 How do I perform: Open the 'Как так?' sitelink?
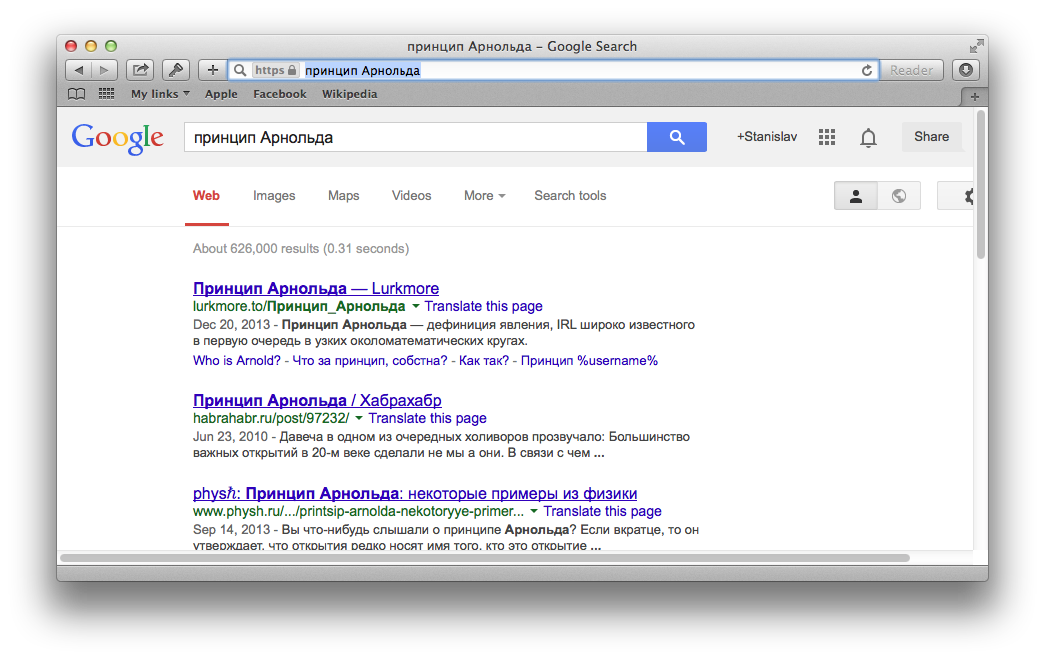tap(484, 361)
